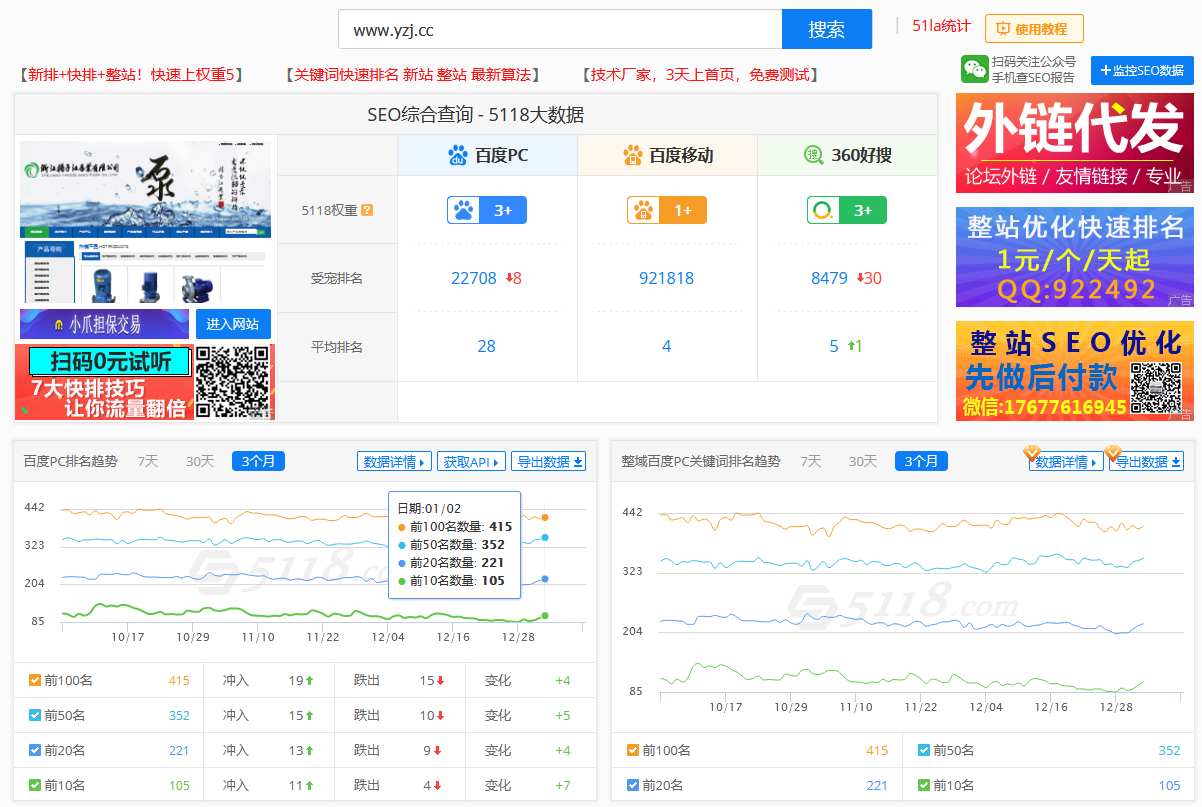Click the Baidu PC paw logo in the column header
The image size is (1202, 807).
pos(458,155)
